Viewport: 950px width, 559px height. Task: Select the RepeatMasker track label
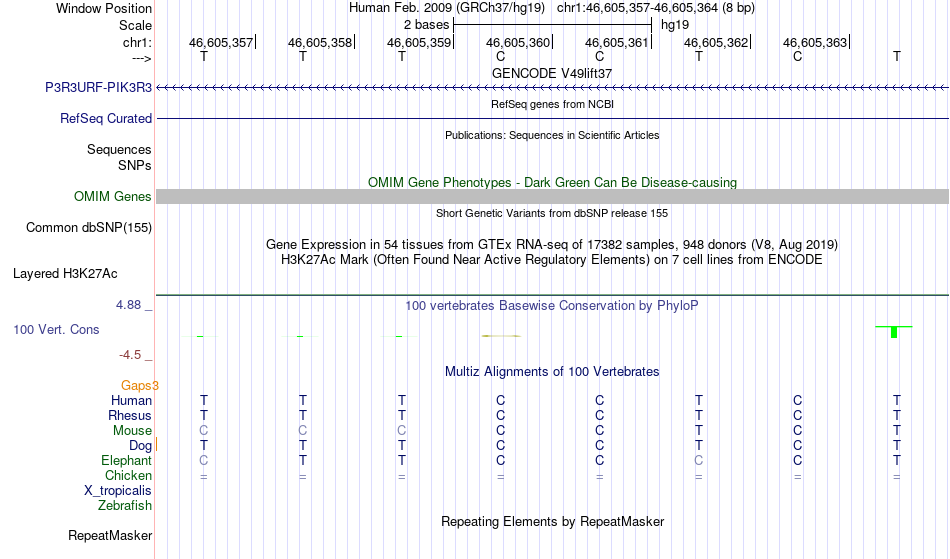(110, 535)
